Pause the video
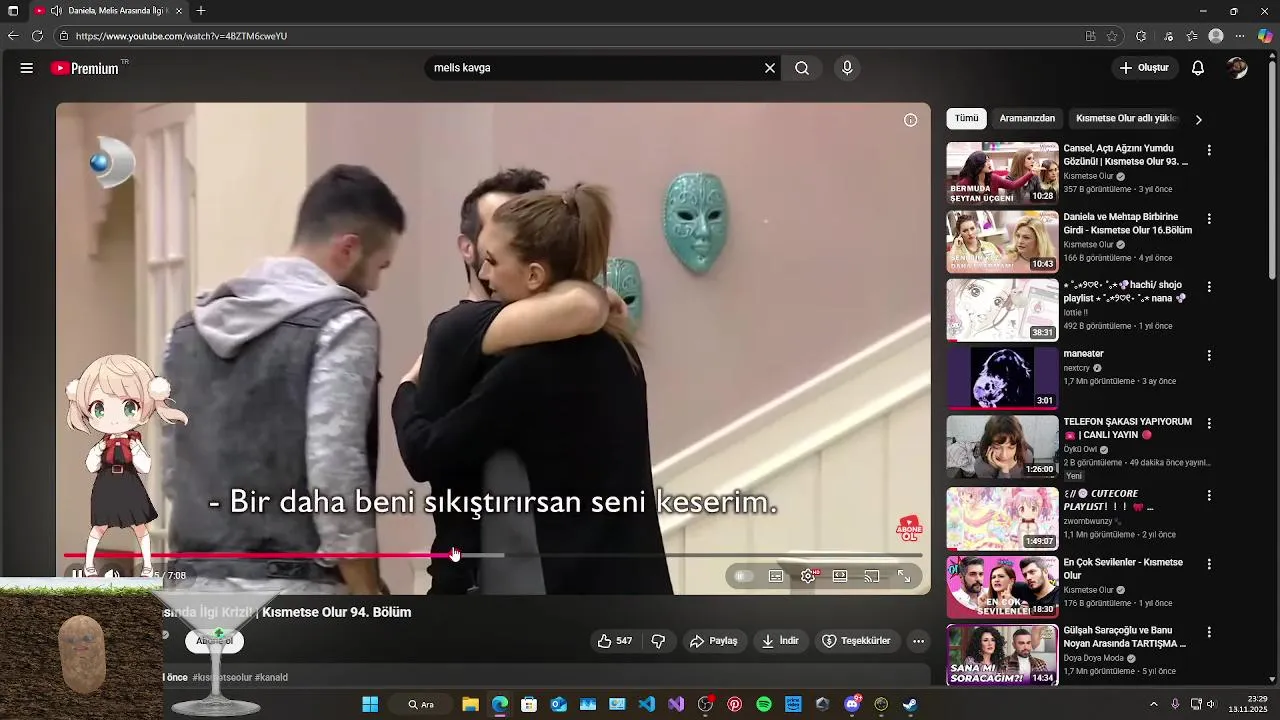The width and height of the screenshot is (1280, 720). pos(77,575)
